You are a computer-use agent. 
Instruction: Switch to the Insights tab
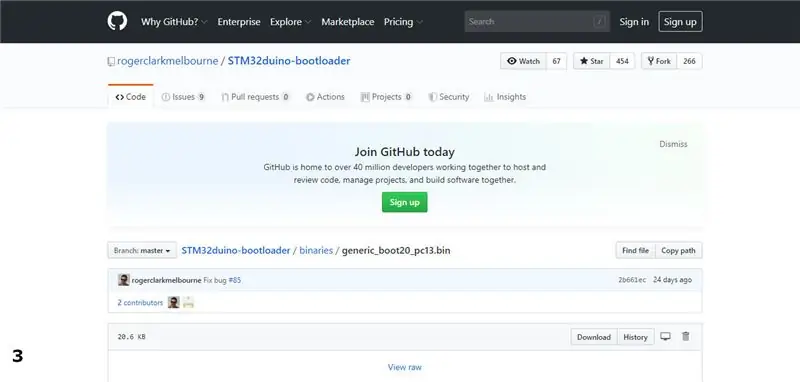click(x=505, y=97)
